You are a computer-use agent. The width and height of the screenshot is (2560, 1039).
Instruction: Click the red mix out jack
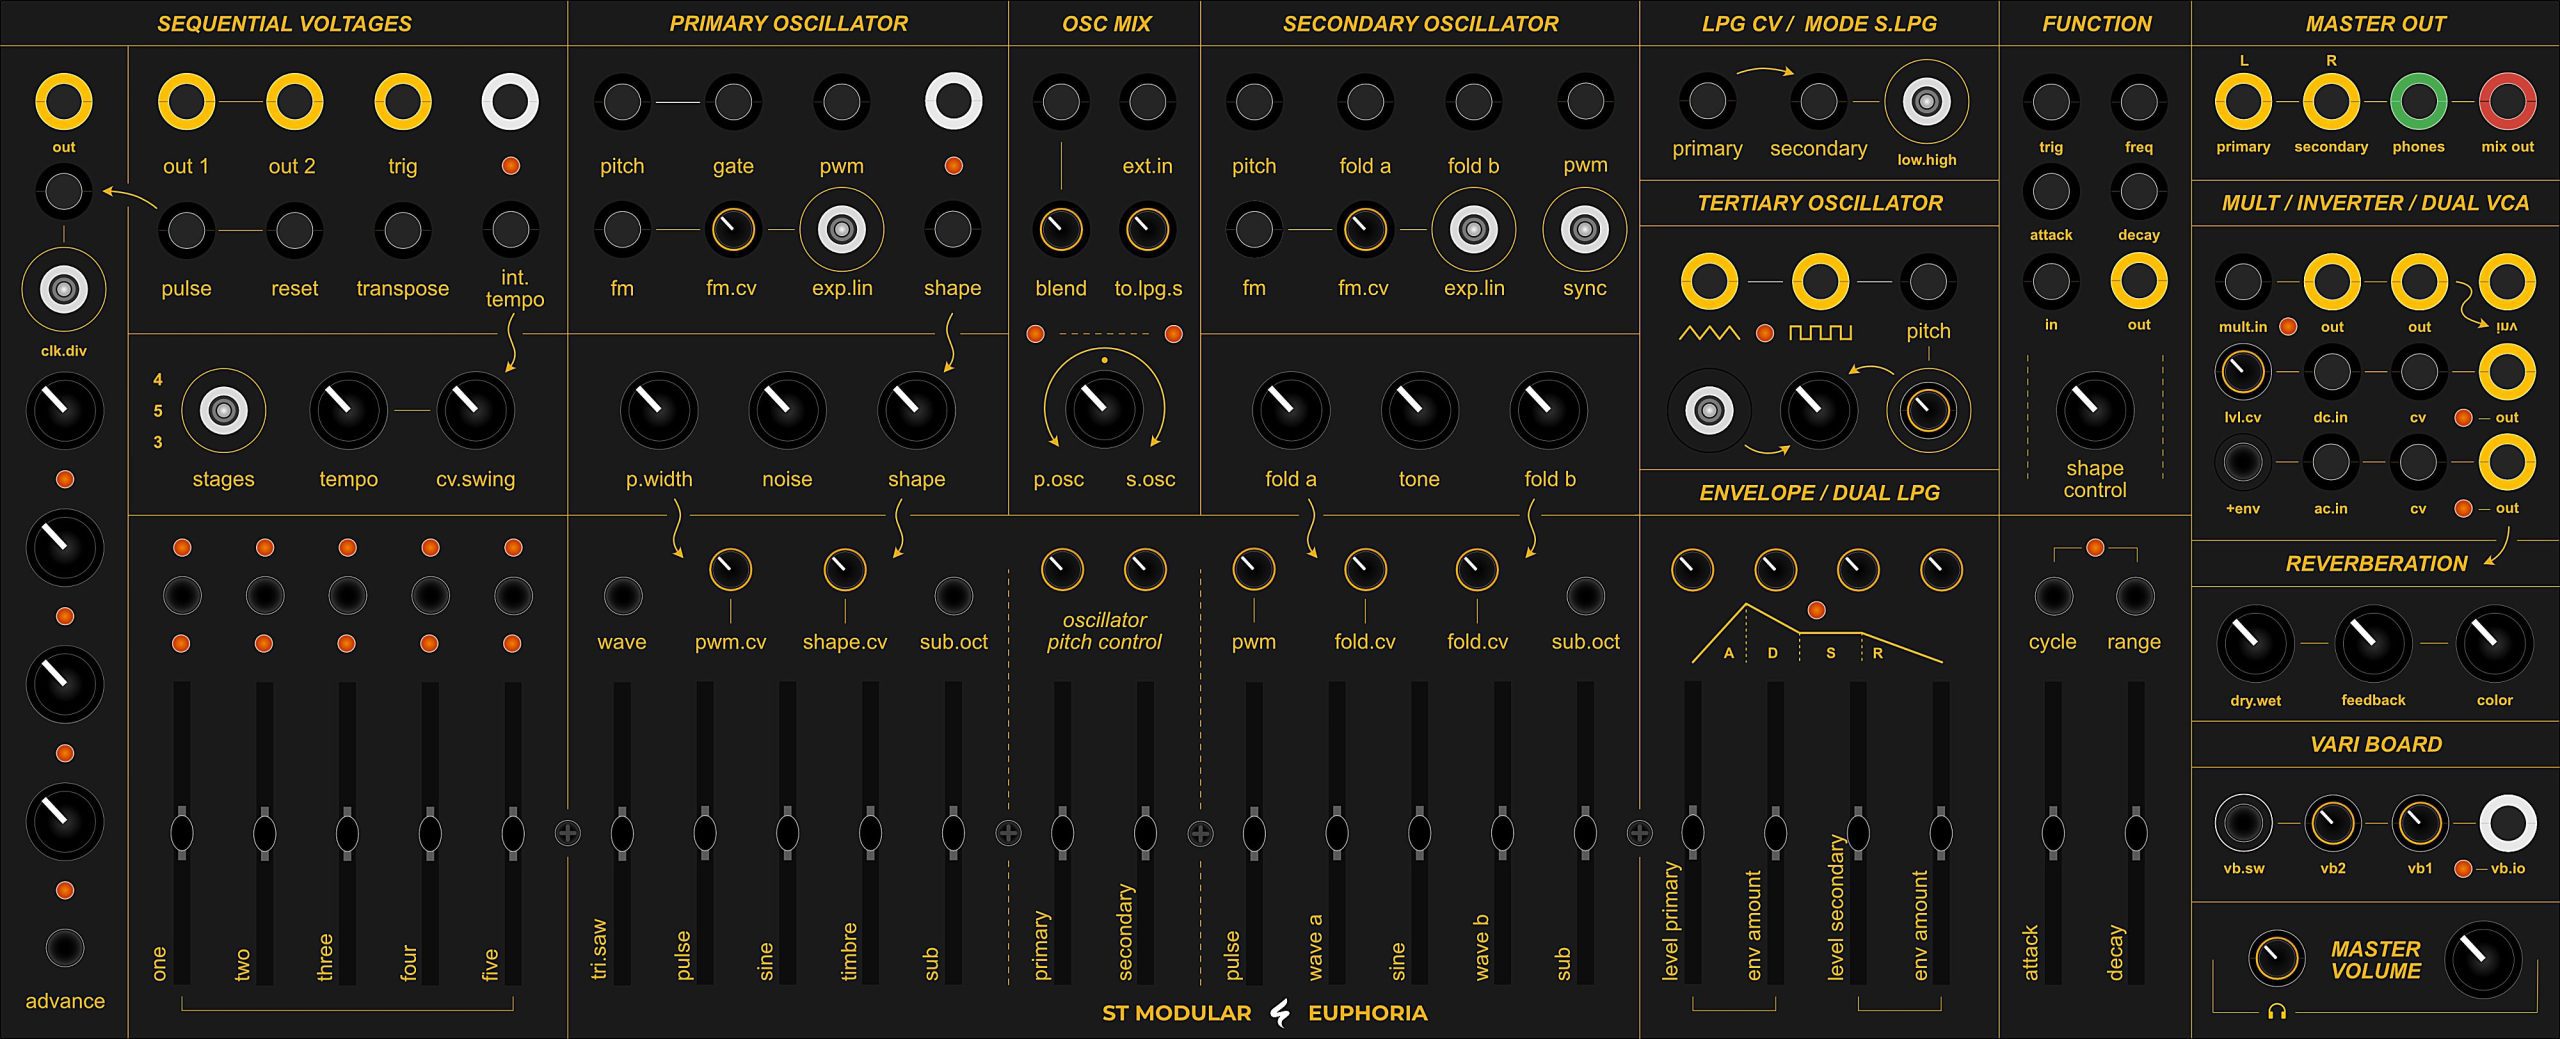pyautogui.click(x=2507, y=102)
